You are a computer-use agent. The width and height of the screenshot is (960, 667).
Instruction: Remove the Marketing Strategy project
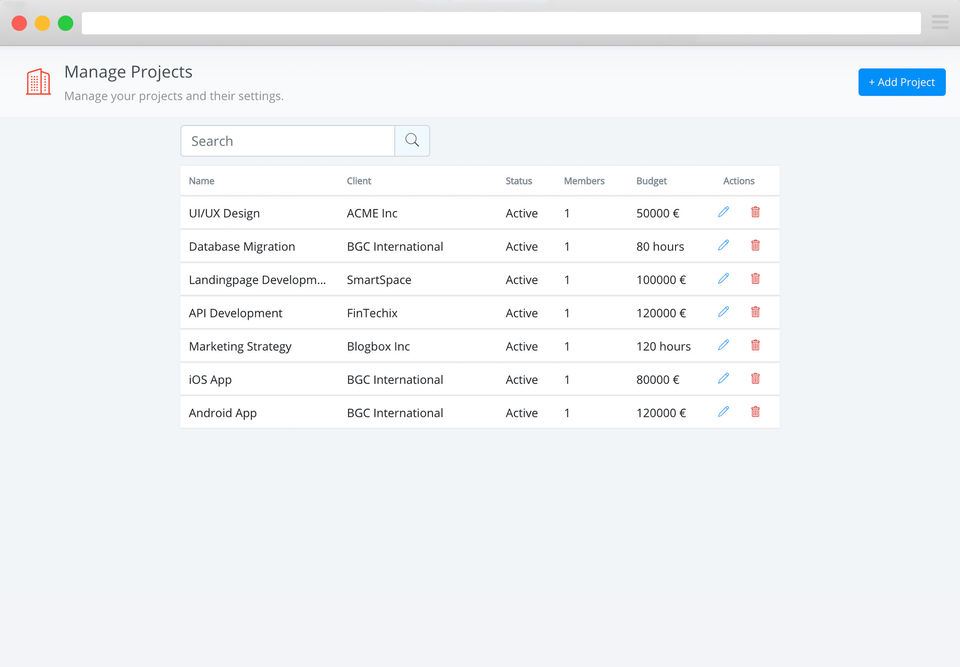point(755,345)
